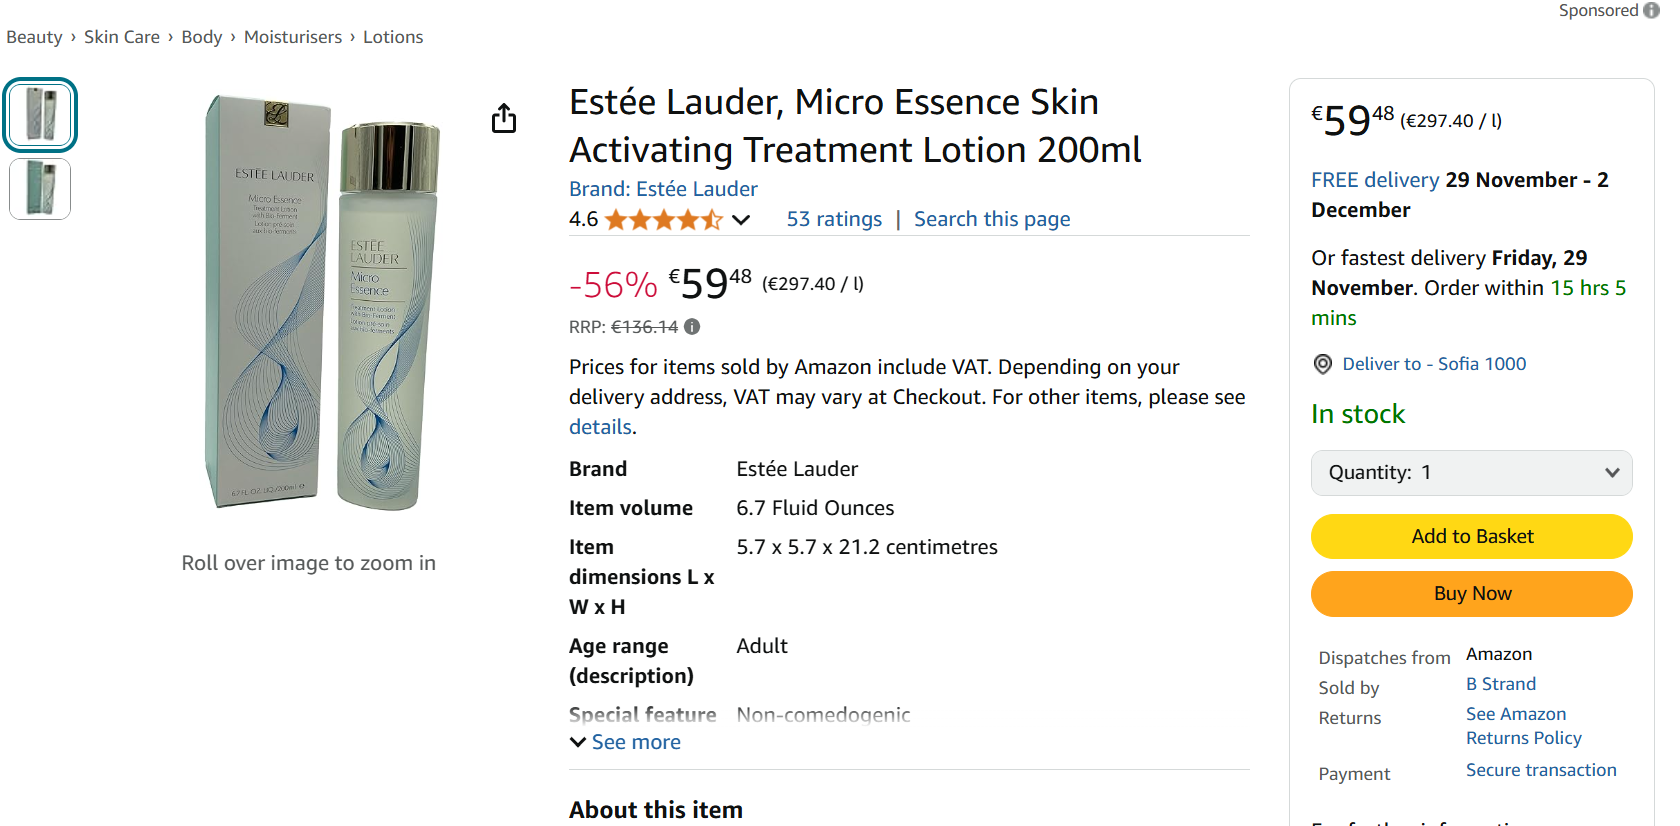Click the share icon beside product image

[x=504, y=118]
